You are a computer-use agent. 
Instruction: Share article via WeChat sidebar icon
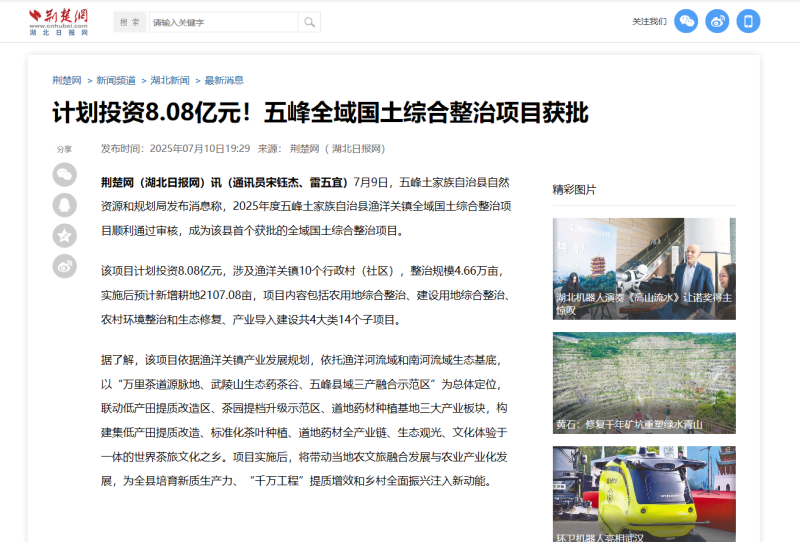tap(65, 175)
